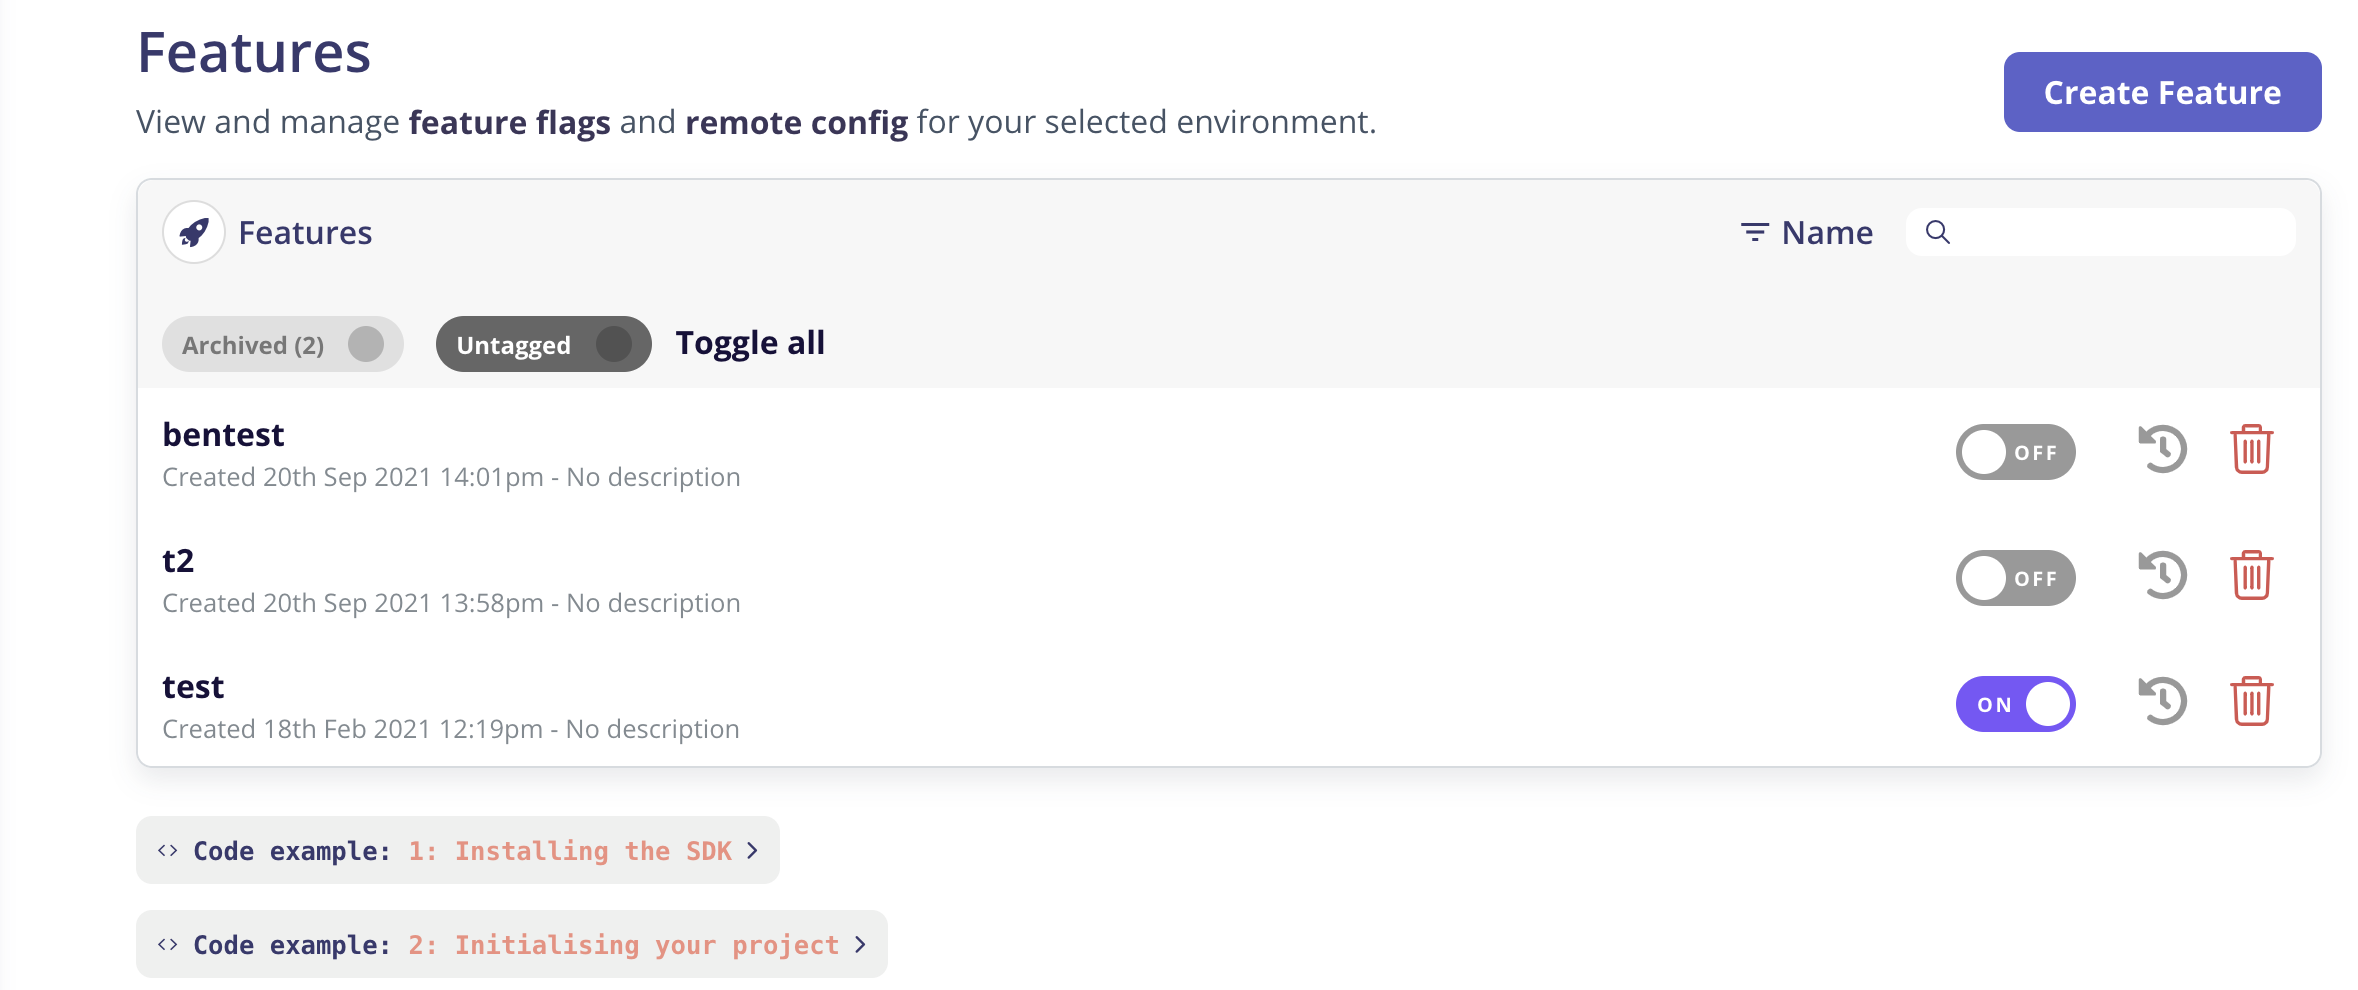Click the rocket icon beside Features heading

pyautogui.click(x=193, y=231)
